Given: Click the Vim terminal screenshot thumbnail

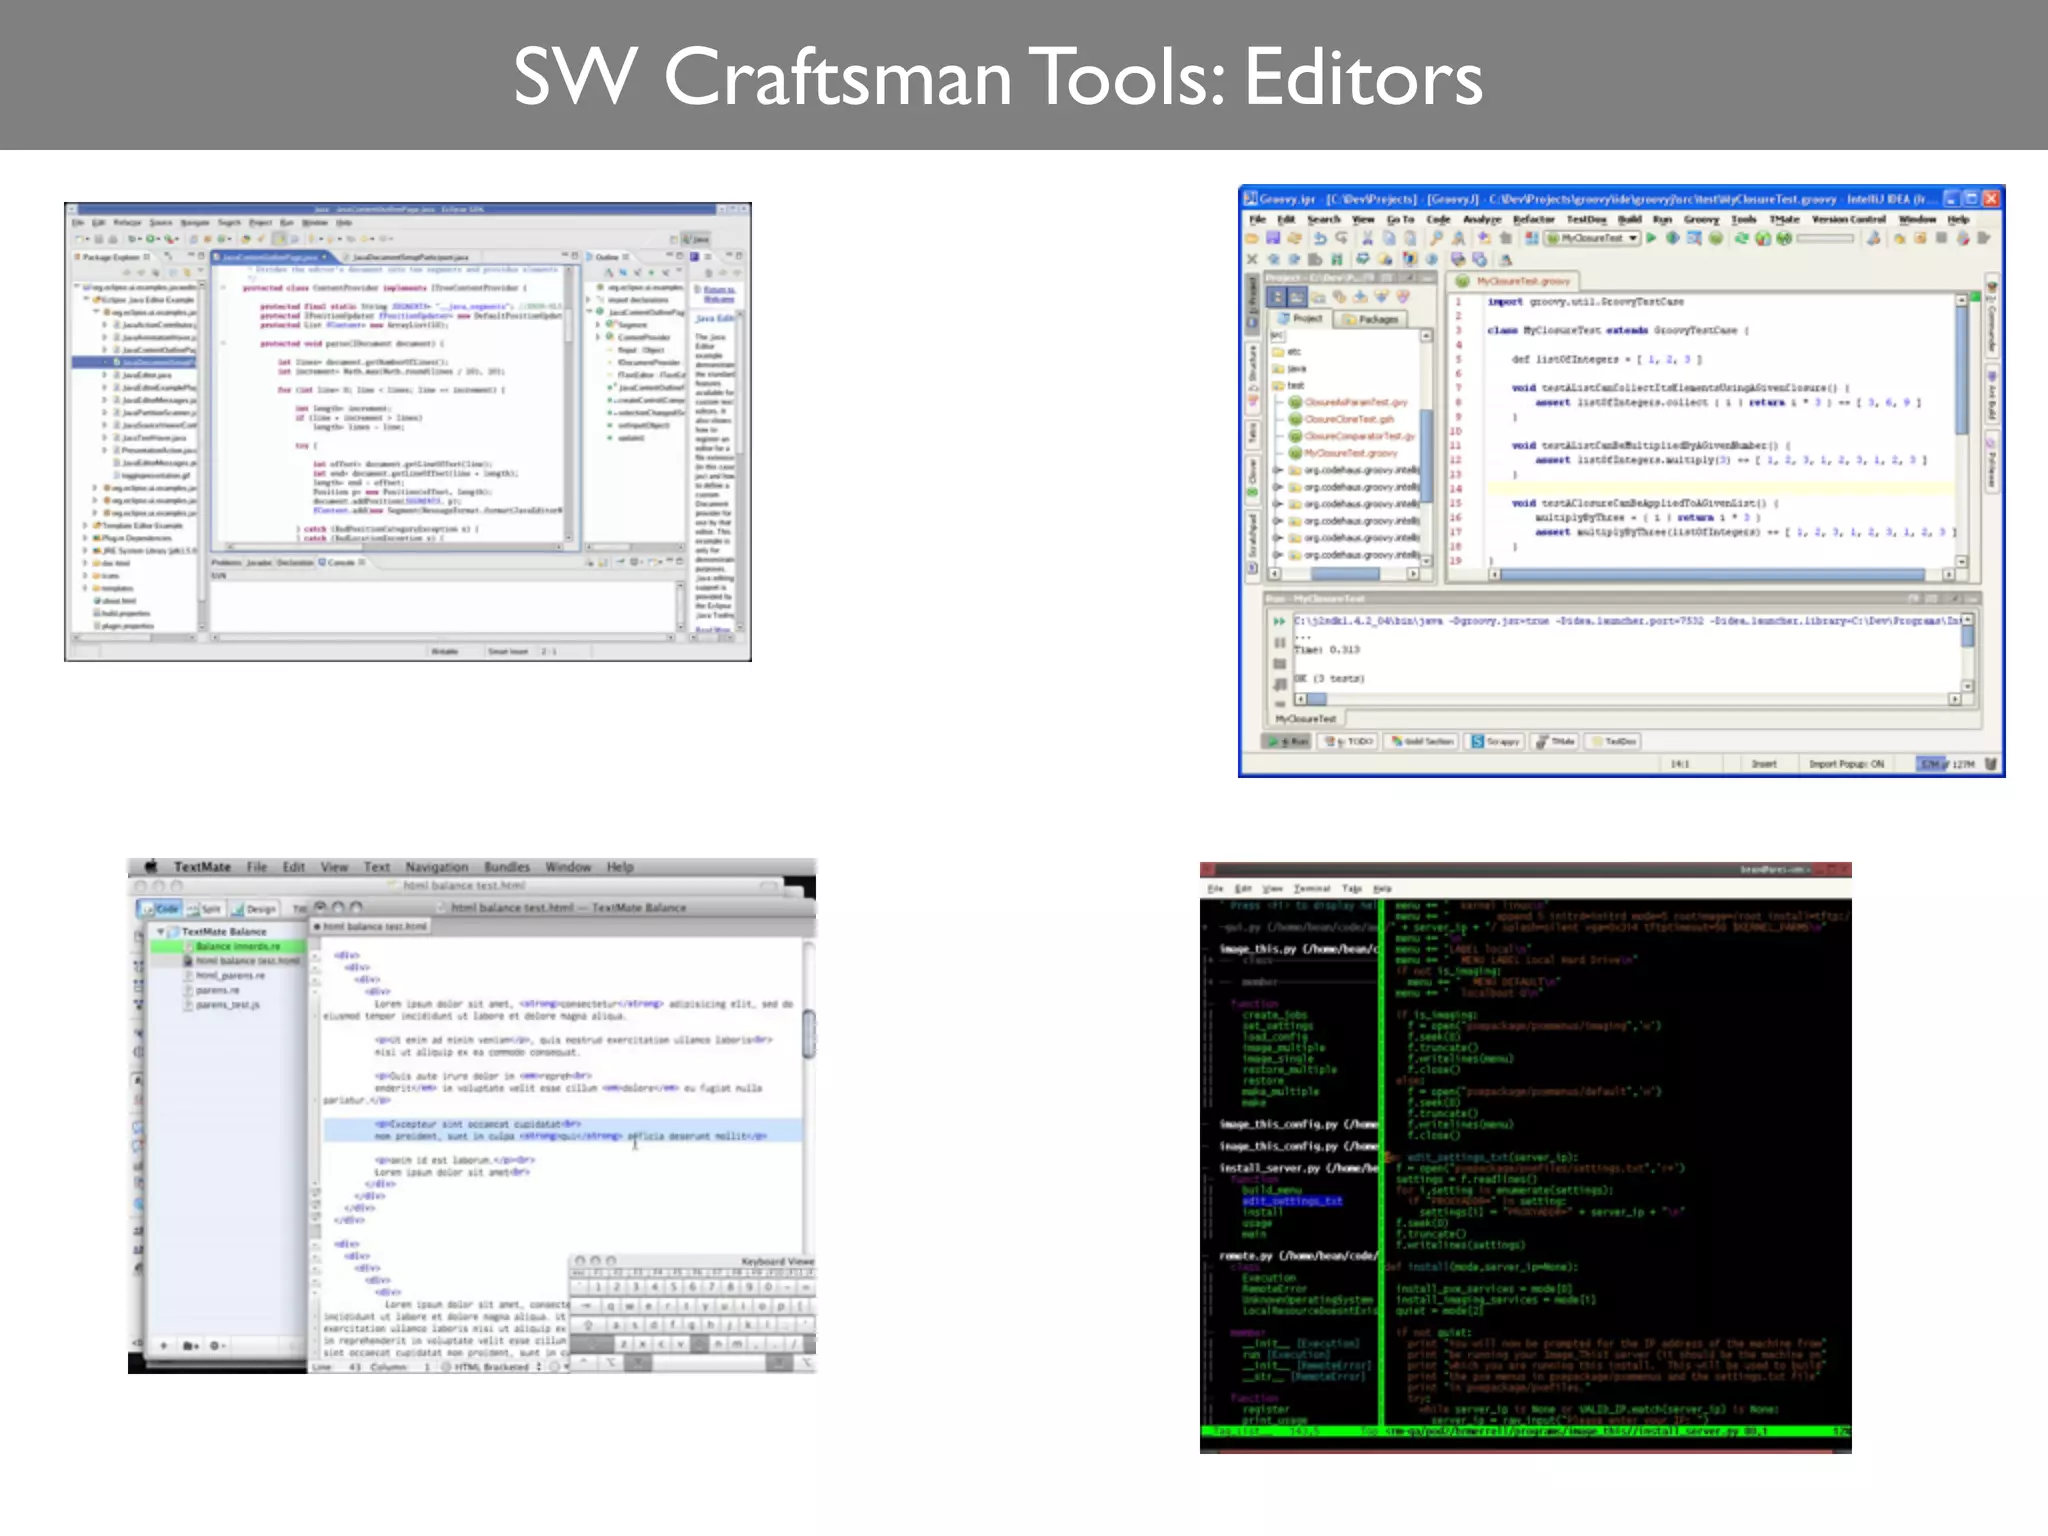Looking at the screenshot, I should point(1526,1158).
